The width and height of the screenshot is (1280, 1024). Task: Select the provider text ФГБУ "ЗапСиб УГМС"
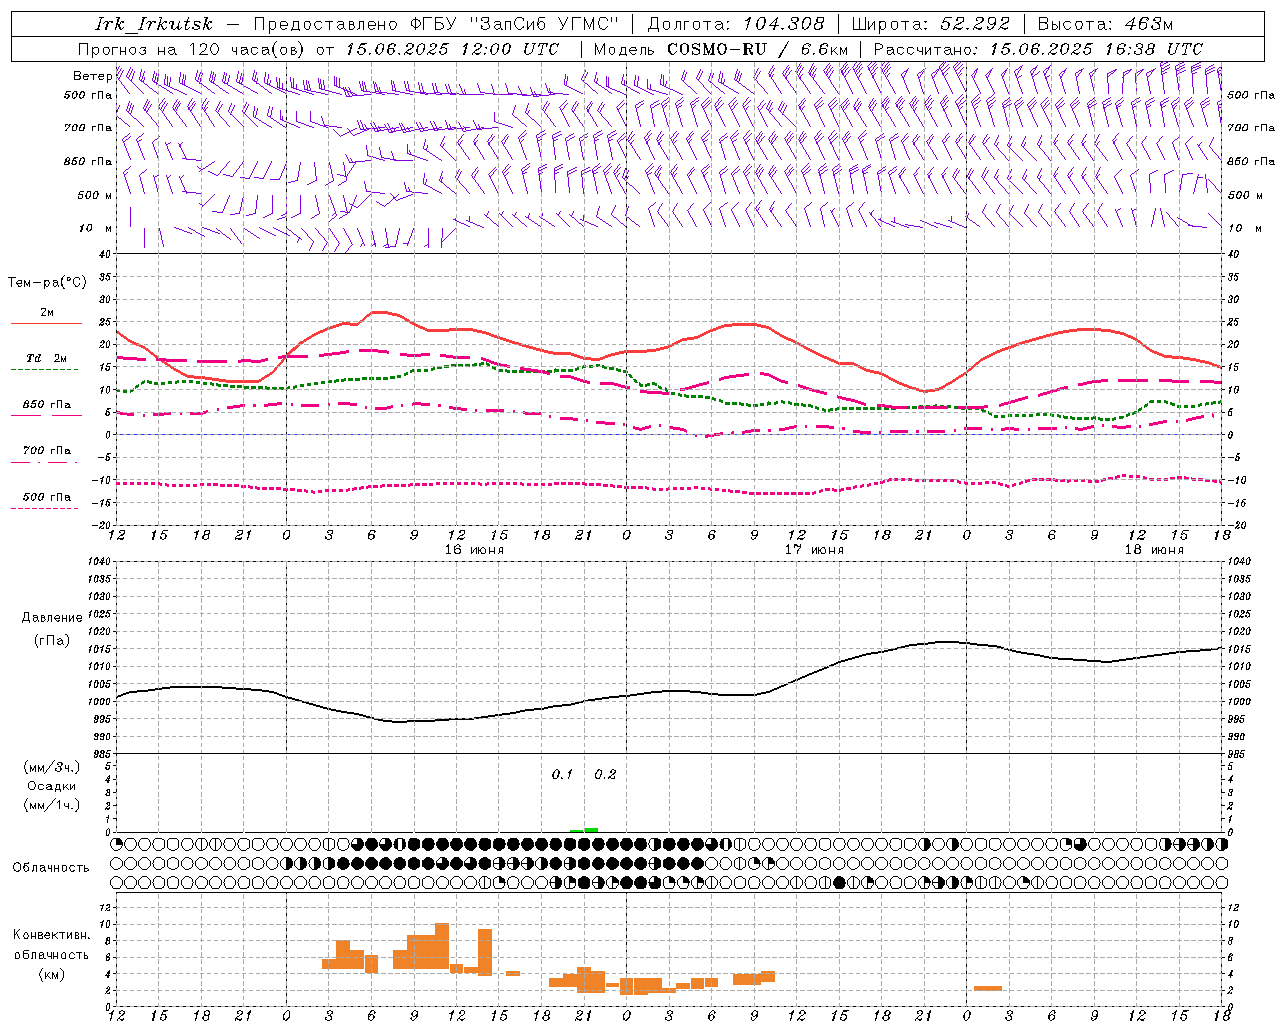pyautogui.click(x=514, y=24)
